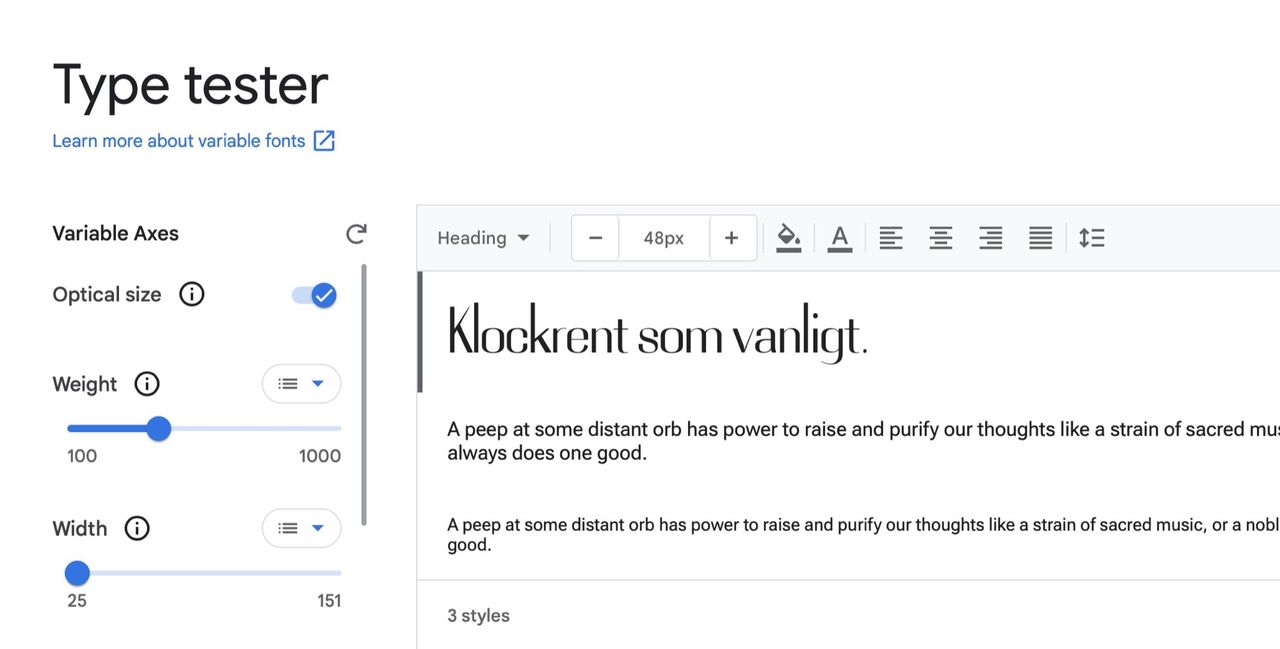The height and width of the screenshot is (649, 1280).
Task: Disable the Optical size toggle
Action: tap(314, 295)
